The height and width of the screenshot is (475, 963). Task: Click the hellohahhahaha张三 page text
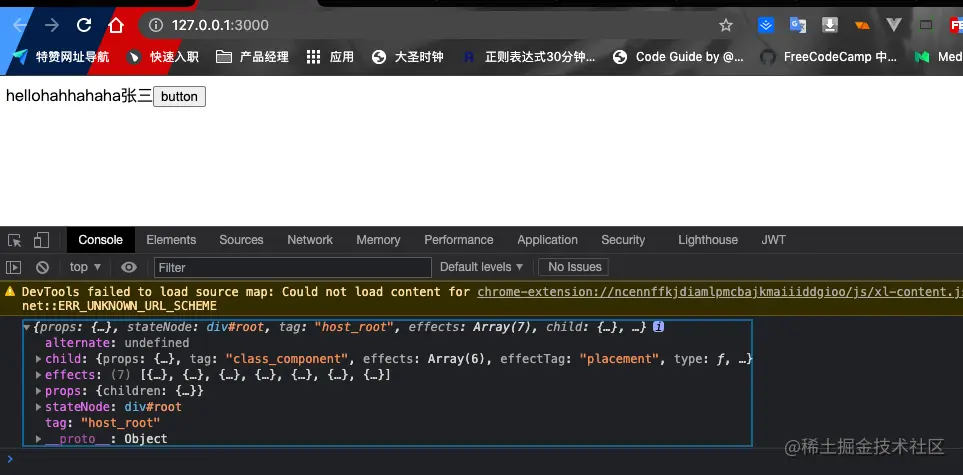pos(79,96)
